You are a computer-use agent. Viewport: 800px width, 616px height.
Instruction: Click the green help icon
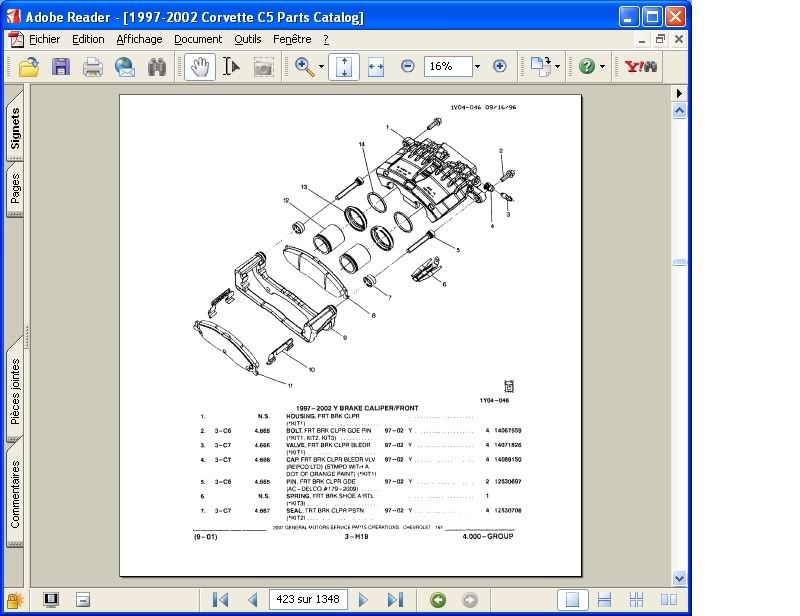click(x=586, y=66)
